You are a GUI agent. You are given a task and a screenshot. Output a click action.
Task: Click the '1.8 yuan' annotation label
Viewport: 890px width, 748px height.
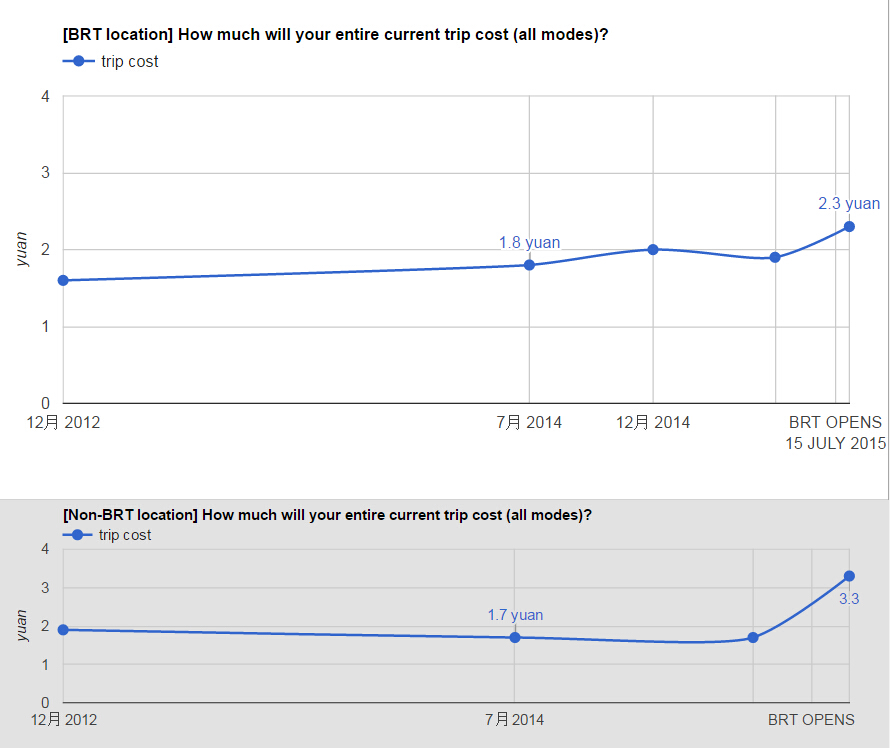point(529,242)
